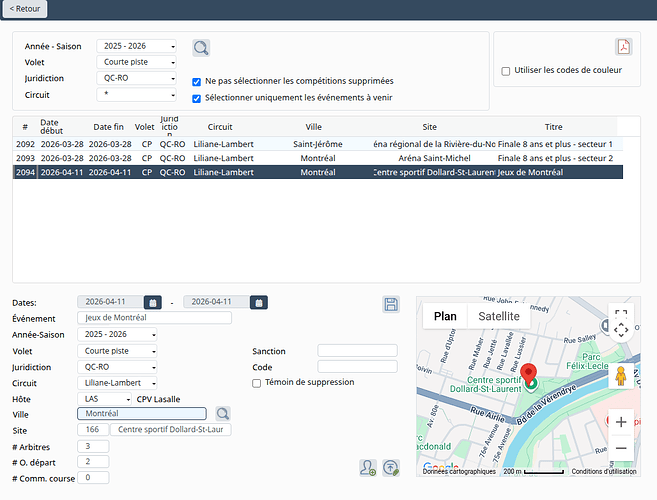Check 'Témoin de suppression' box
657x500 pixels.
point(256,383)
